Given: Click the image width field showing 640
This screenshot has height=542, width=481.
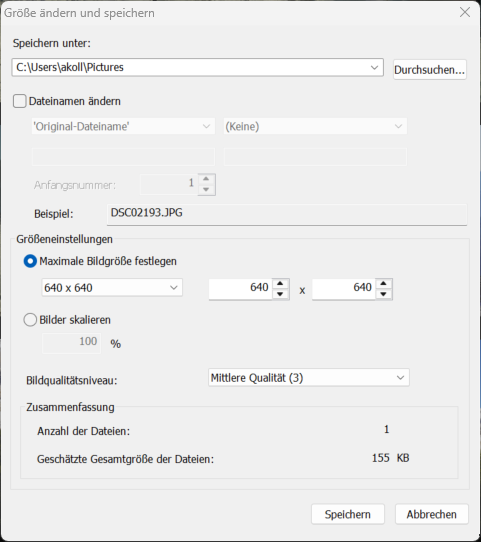Looking at the screenshot, I should [240, 289].
